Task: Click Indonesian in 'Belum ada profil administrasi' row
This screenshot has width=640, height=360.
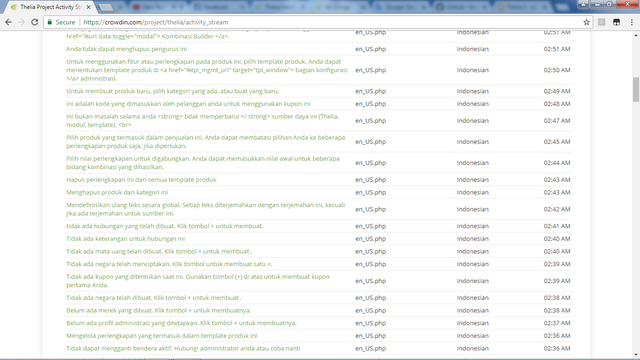Action: point(473,323)
